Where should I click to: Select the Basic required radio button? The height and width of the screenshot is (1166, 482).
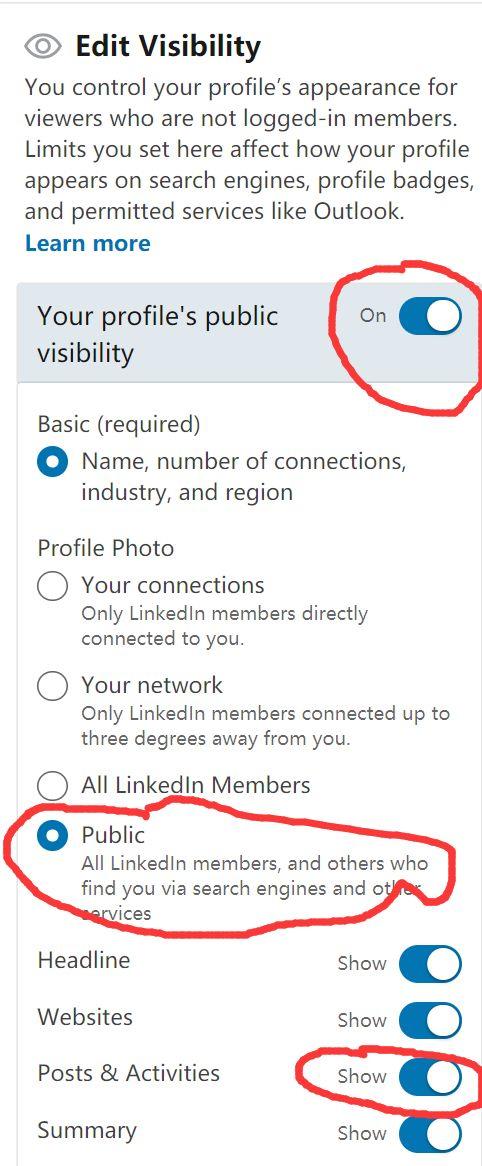pos(52,462)
